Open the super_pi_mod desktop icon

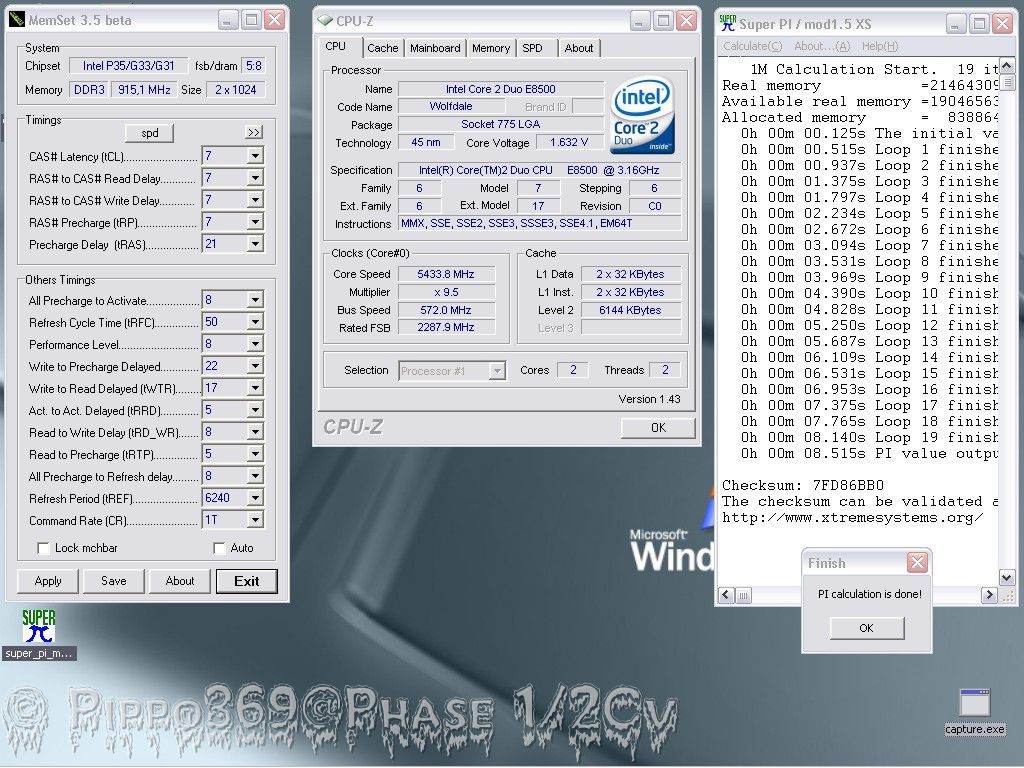[39, 633]
